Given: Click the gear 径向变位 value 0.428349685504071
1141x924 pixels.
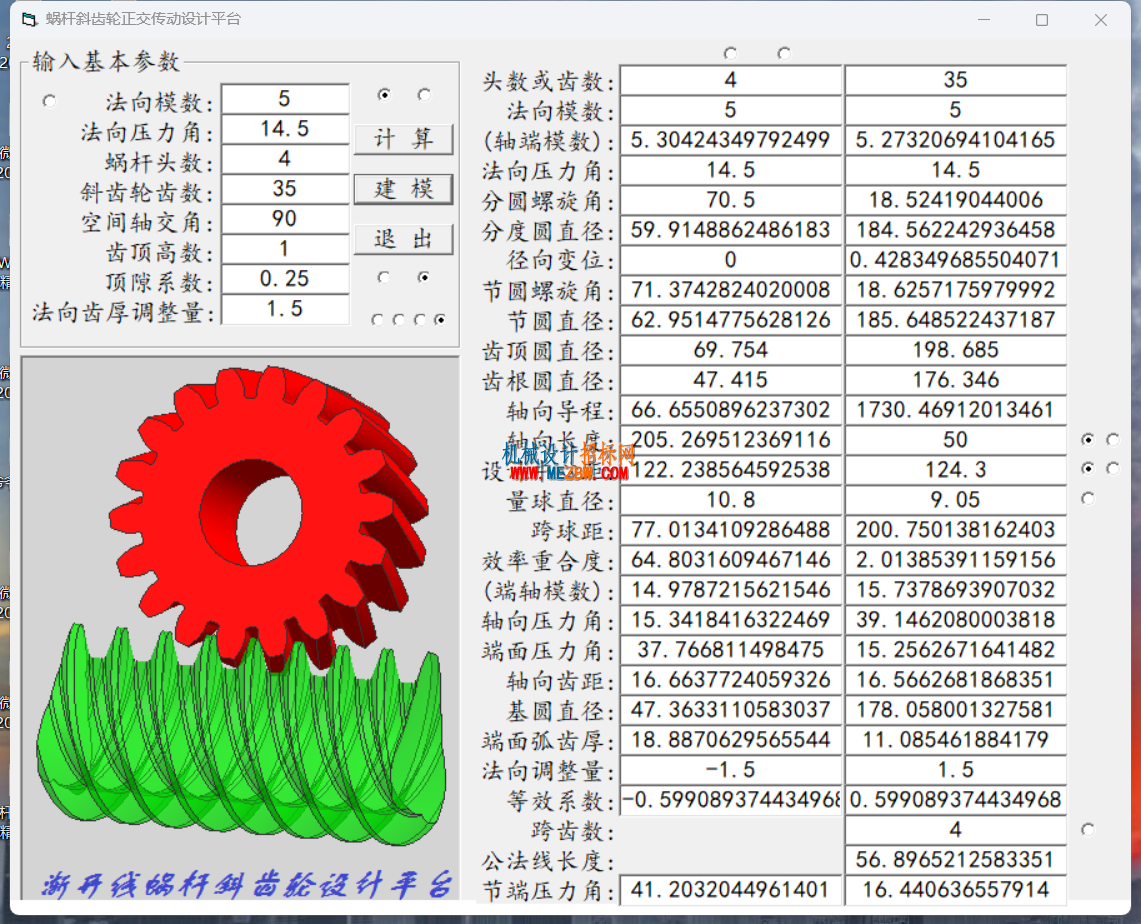Looking at the screenshot, I should coord(955,260).
